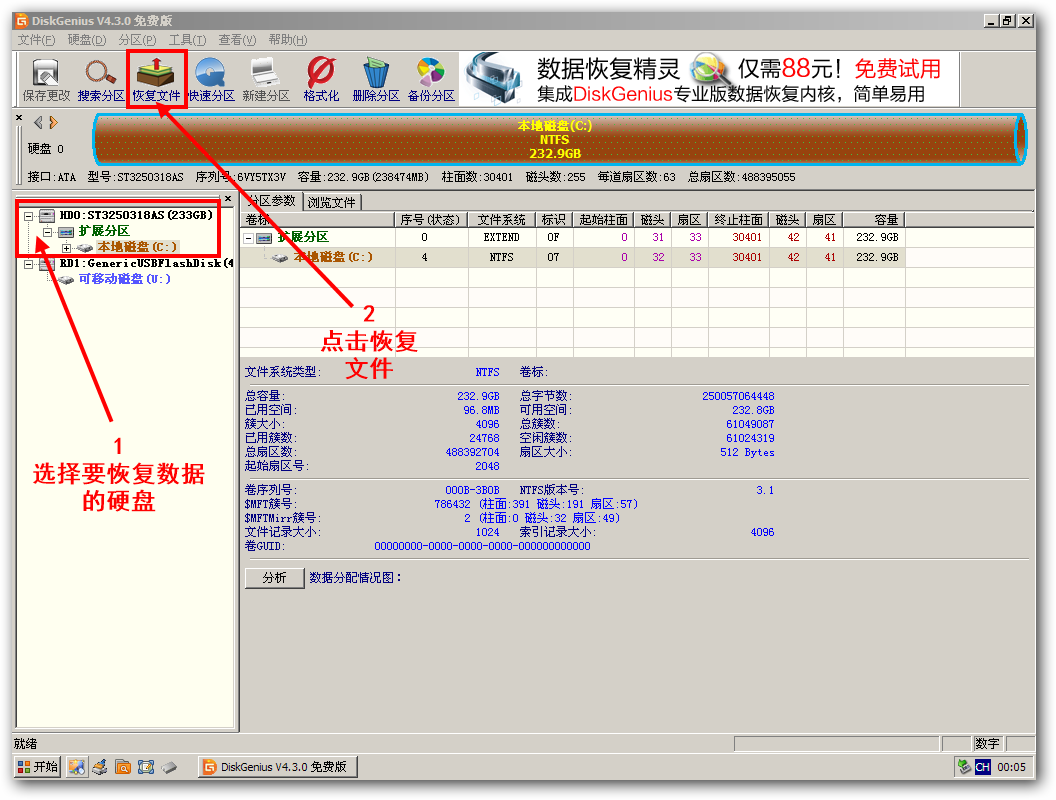Click the 文件系统 column header
This screenshot has height=800, width=1056.
point(502,220)
